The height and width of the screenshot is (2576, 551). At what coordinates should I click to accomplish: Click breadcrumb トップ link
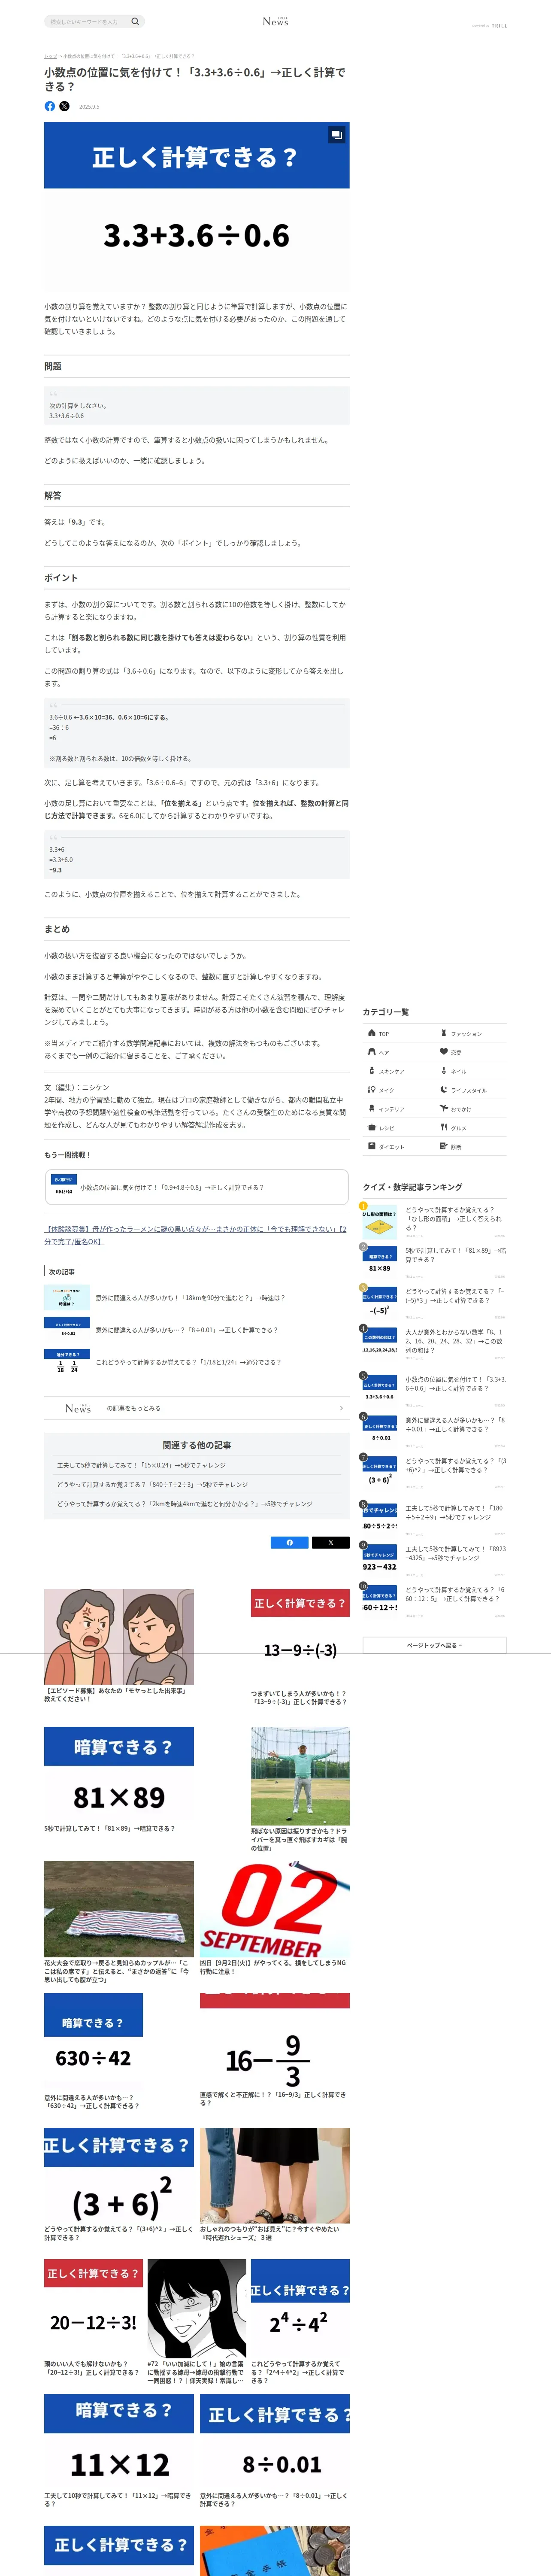tap(50, 56)
